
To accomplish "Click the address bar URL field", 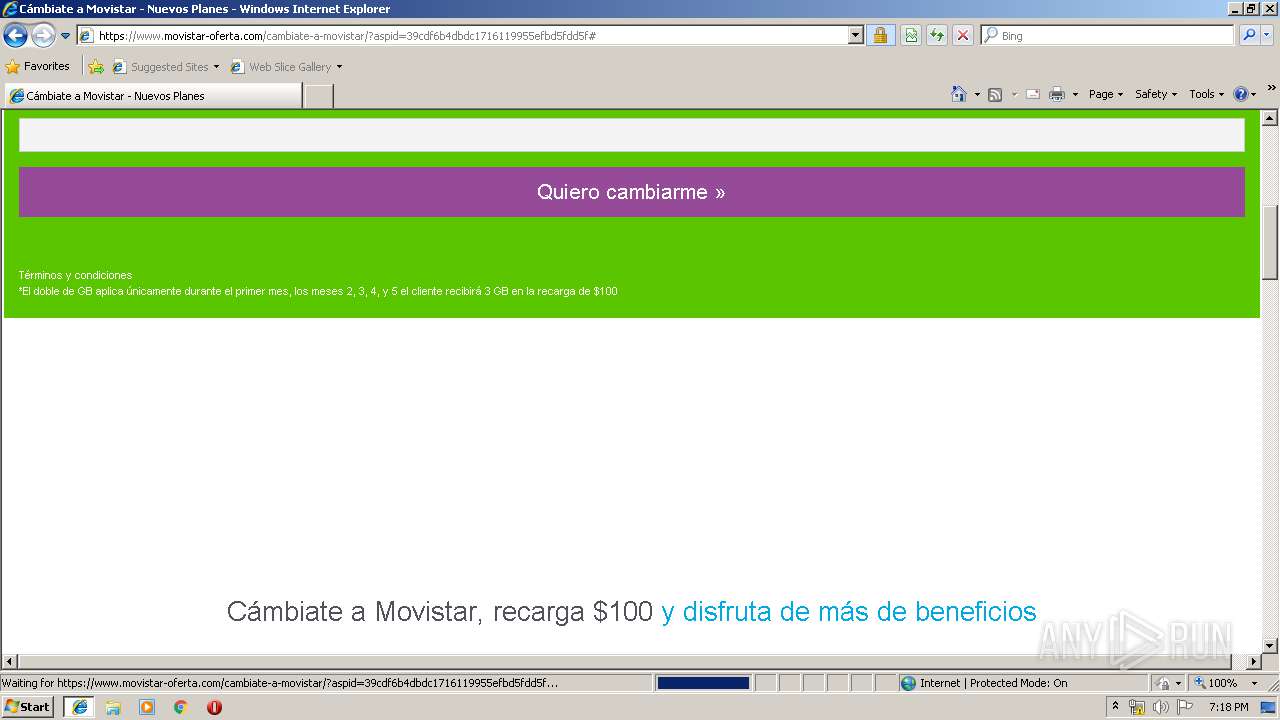I will pyautogui.click(x=463, y=35).
